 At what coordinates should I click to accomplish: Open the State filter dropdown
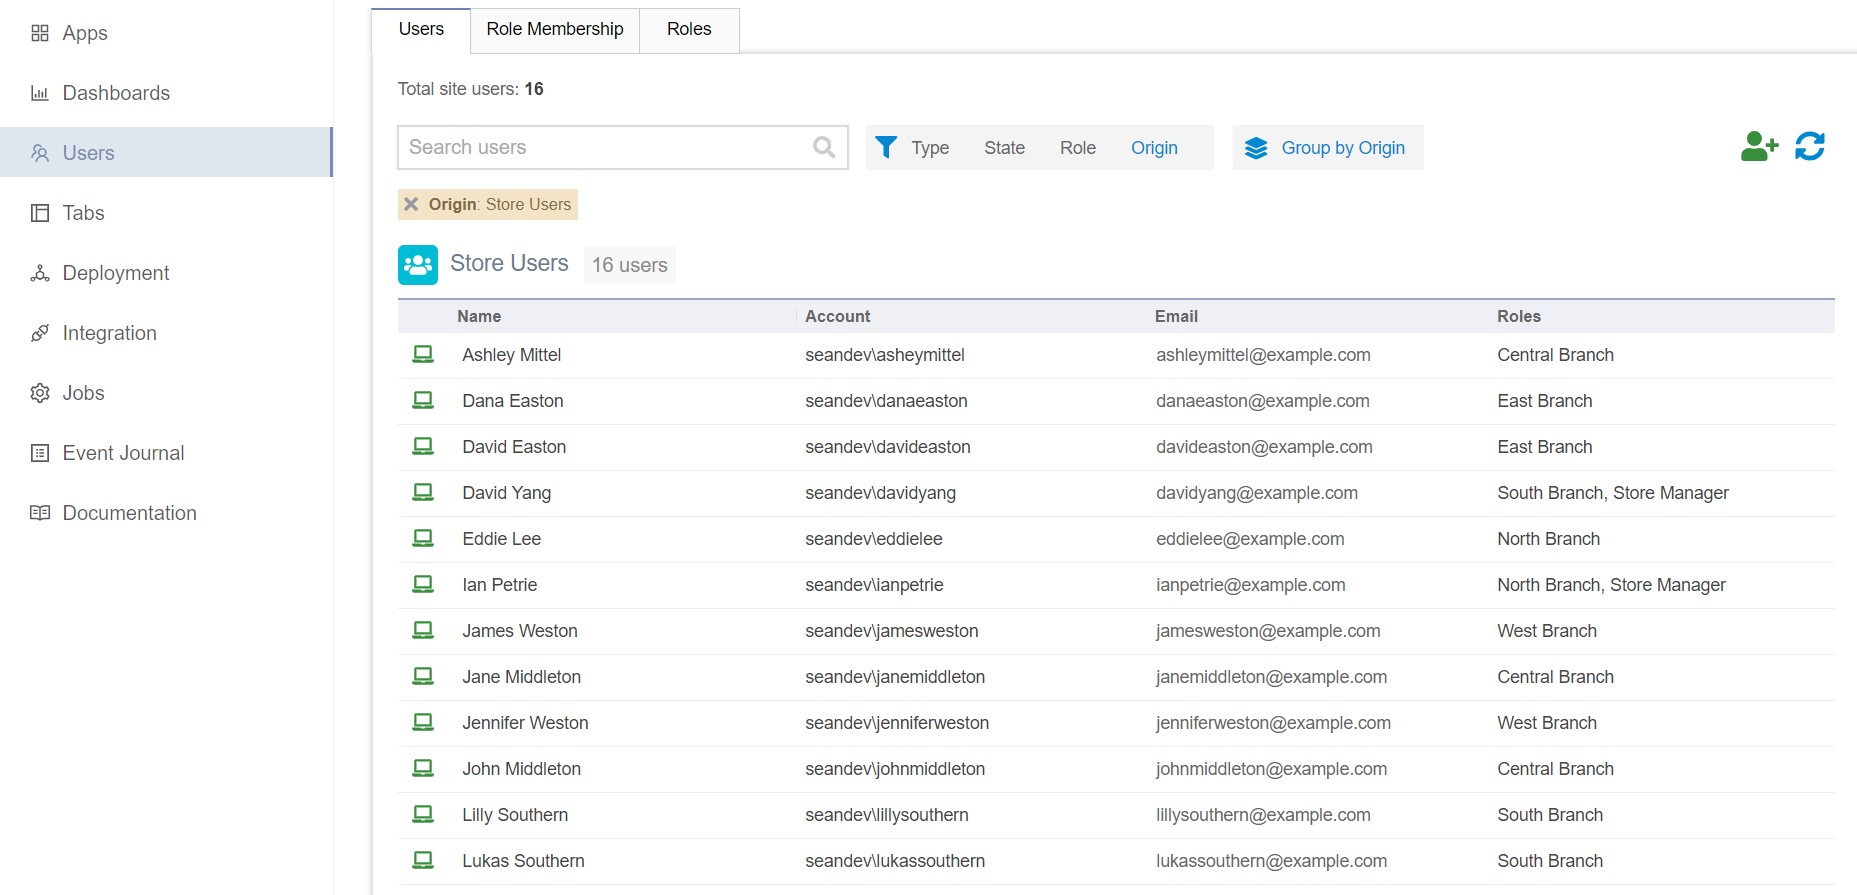pos(1004,148)
